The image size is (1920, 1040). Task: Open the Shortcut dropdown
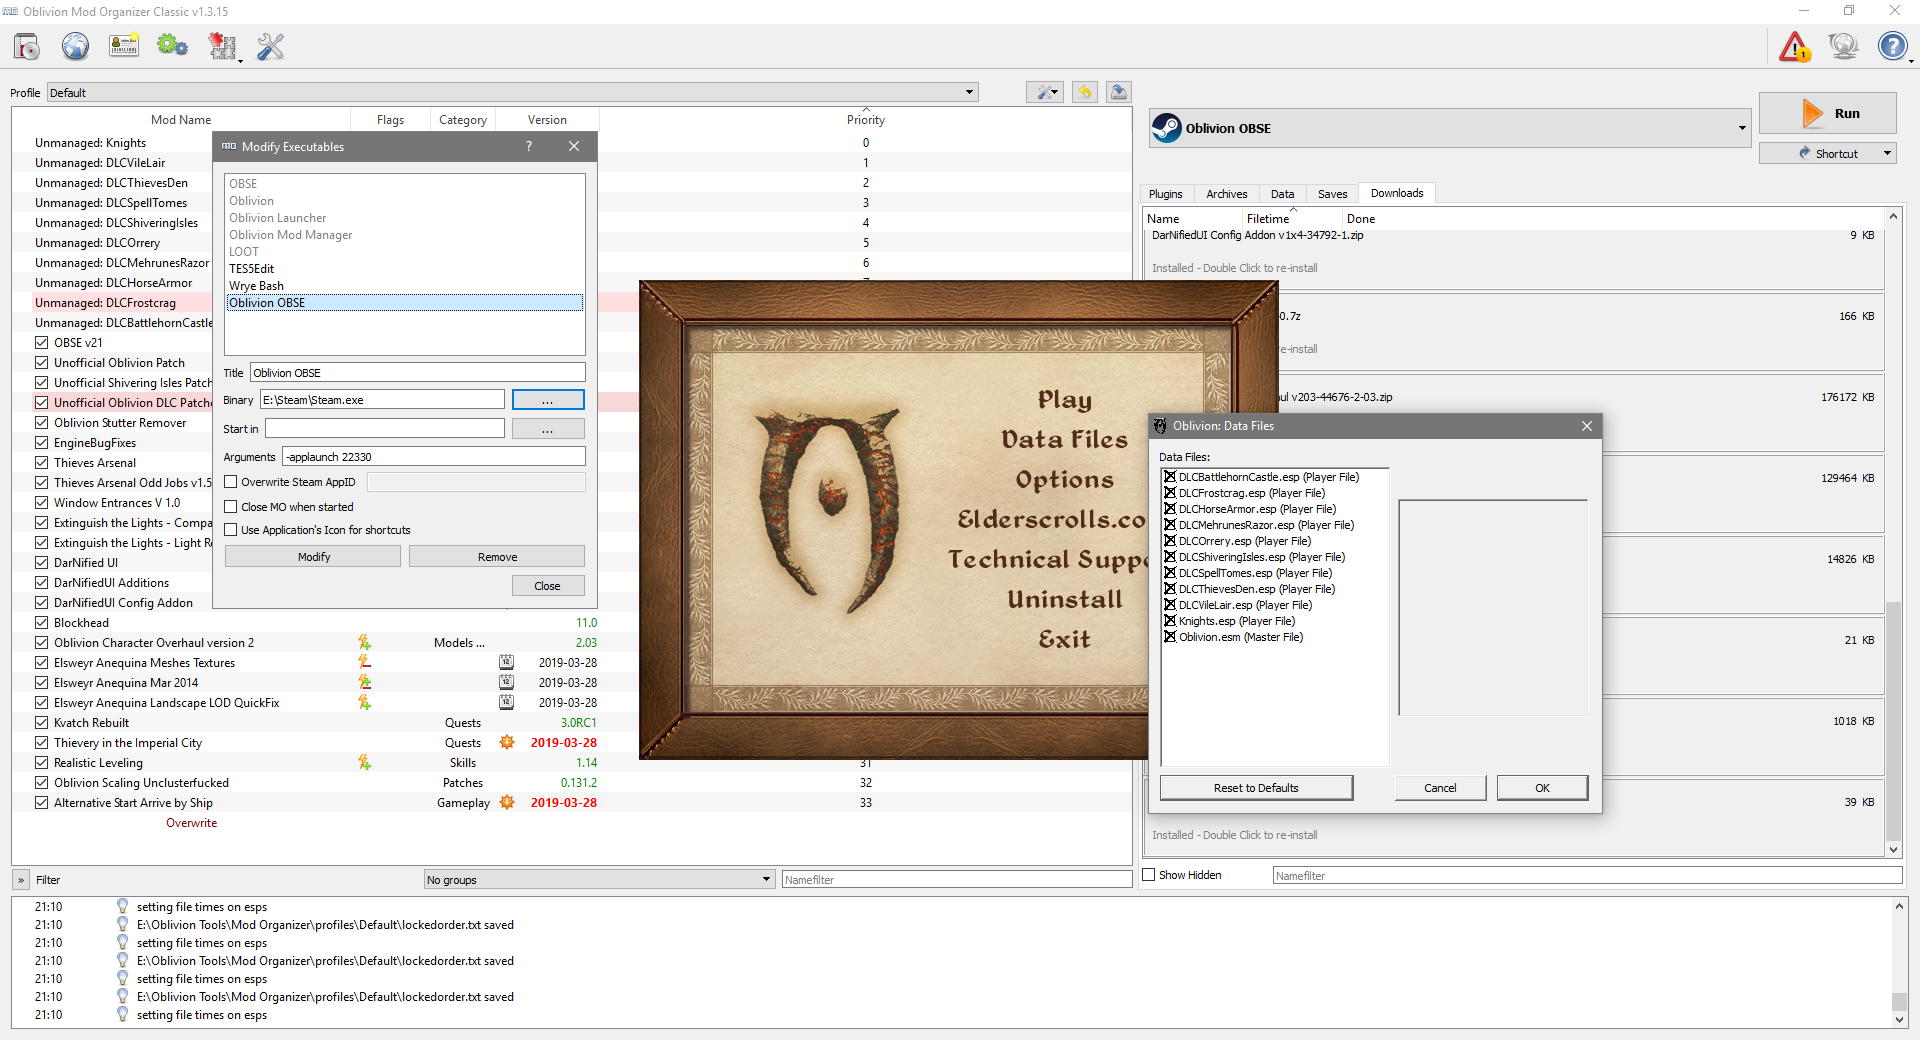pyautogui.click(x=1828, y=153)
